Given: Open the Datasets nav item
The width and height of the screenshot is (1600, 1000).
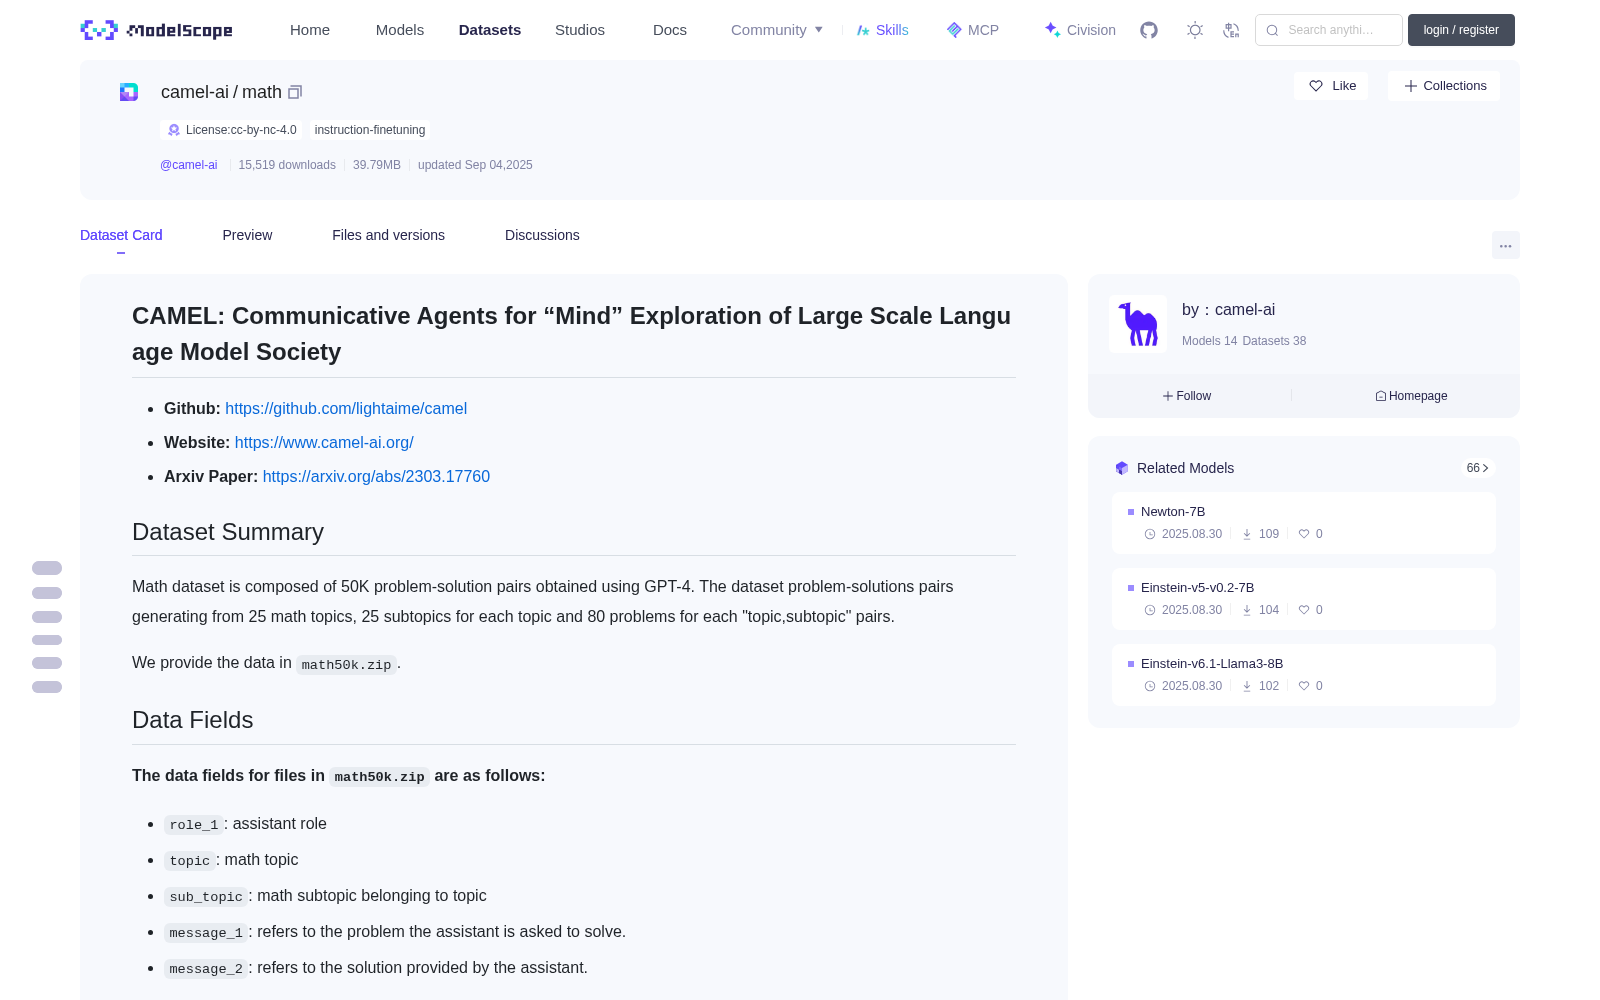Looking at the screenshot, I should point(490,30).
